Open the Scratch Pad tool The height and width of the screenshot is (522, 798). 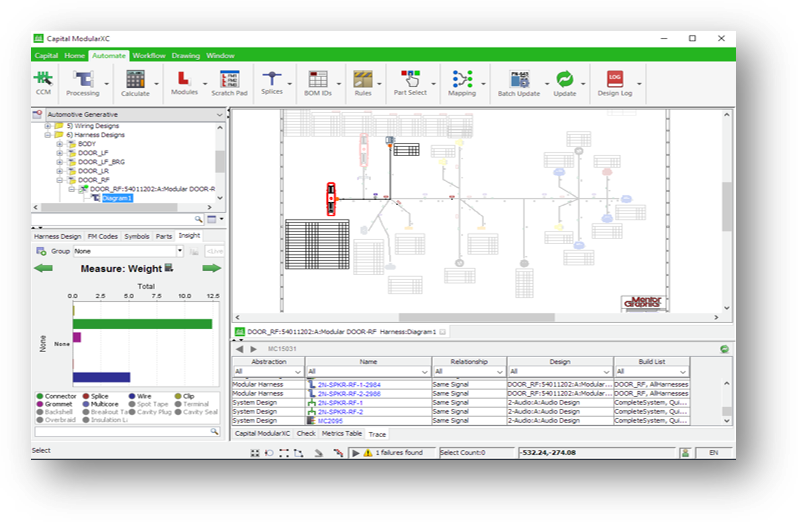[x=230, y=83]
